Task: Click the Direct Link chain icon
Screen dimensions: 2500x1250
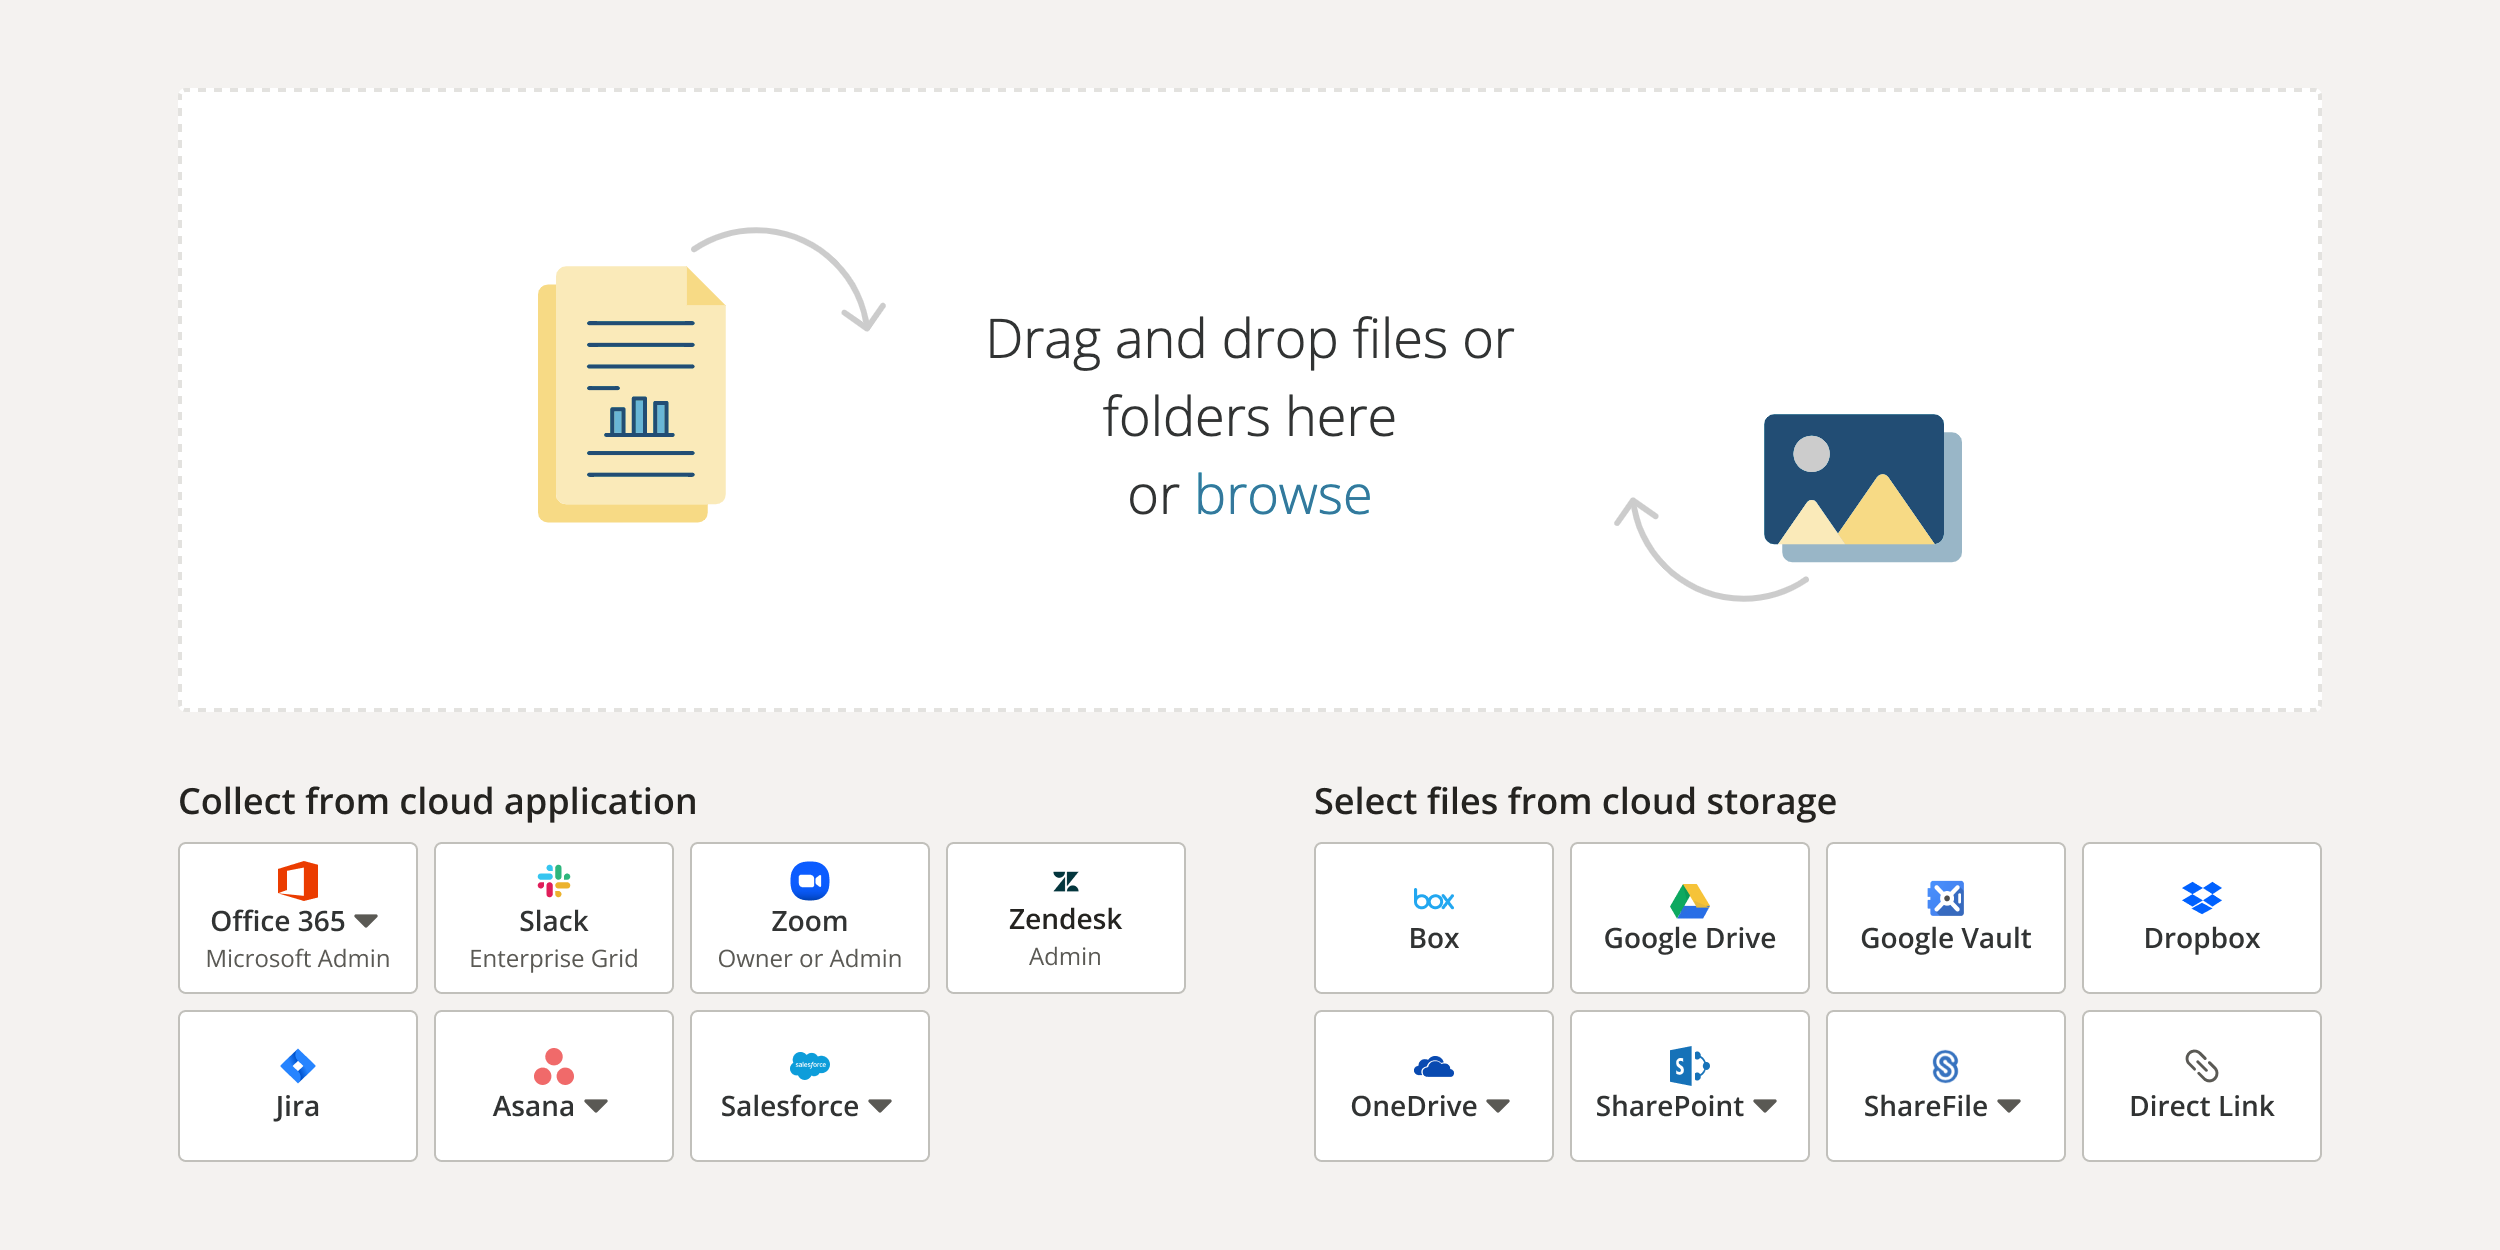Action: point(2201,1066)
